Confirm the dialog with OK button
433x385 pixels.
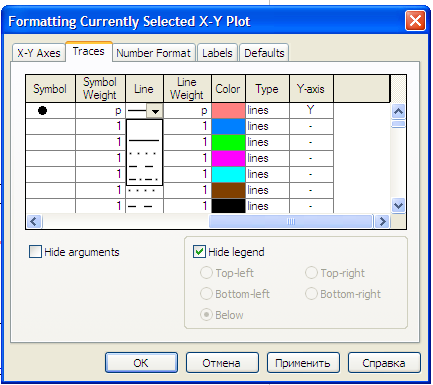tap(141, 363)
